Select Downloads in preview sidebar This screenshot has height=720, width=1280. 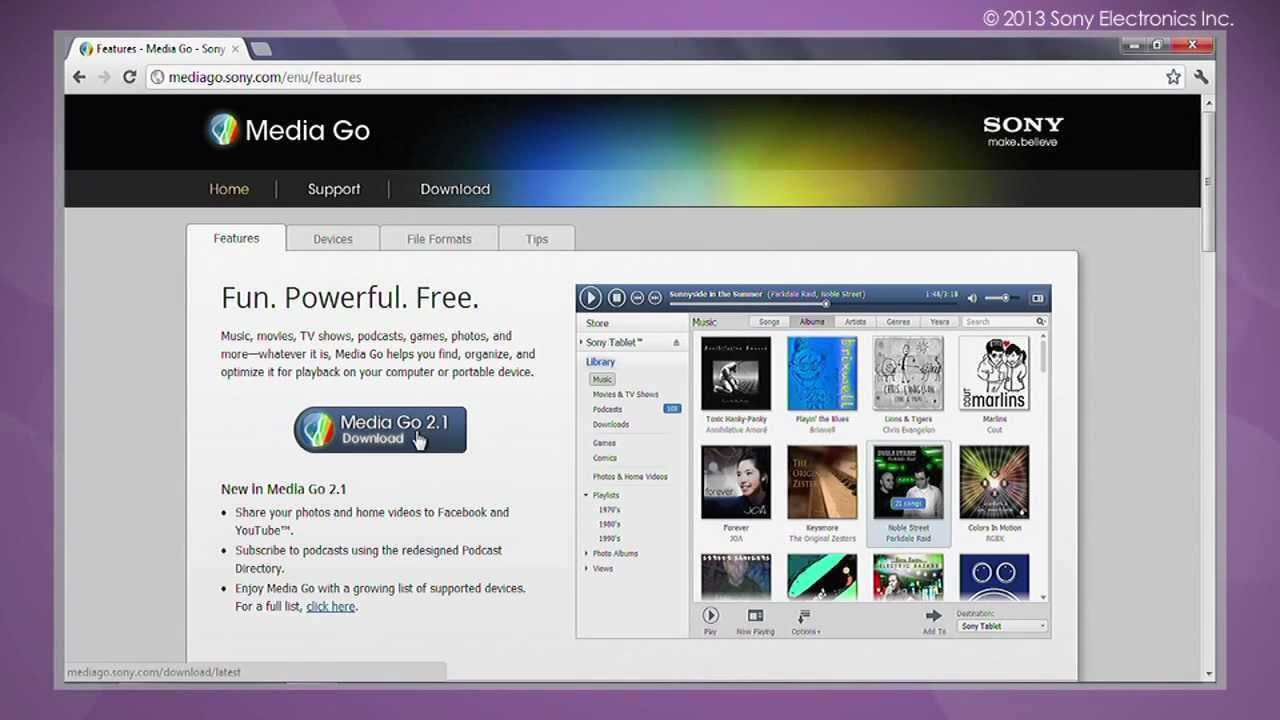pos(611,424)
